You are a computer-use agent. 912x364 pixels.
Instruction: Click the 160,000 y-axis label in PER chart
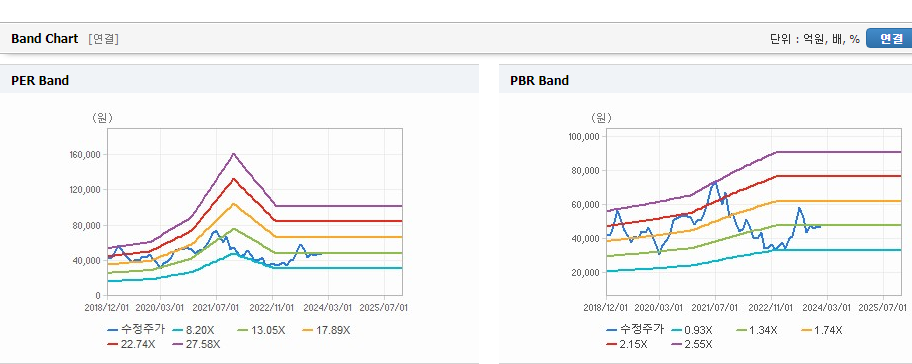[x=84, y=155]
